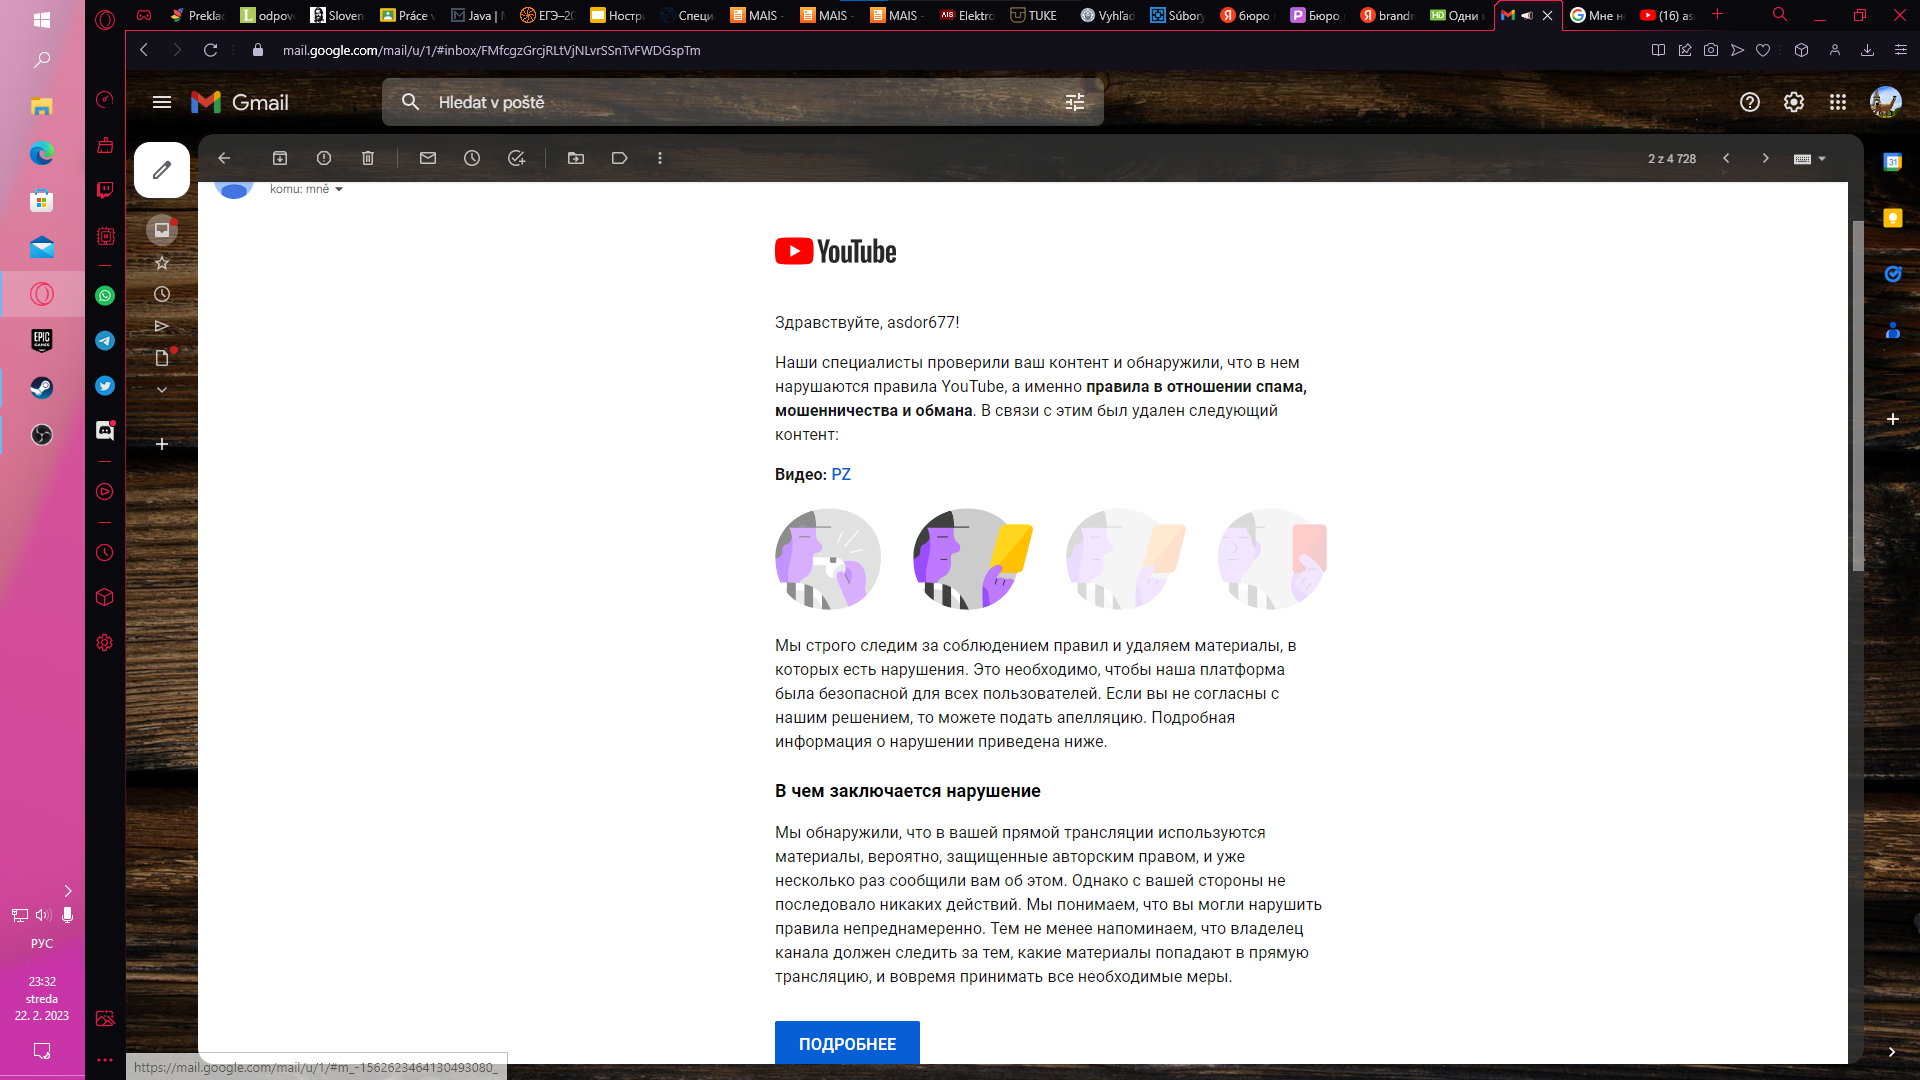Viewport: 1920px width, 1080px height.
Task: Open the three-dot More menu in email toolbar
Action: pyautogui.click(x=660, y=158)
